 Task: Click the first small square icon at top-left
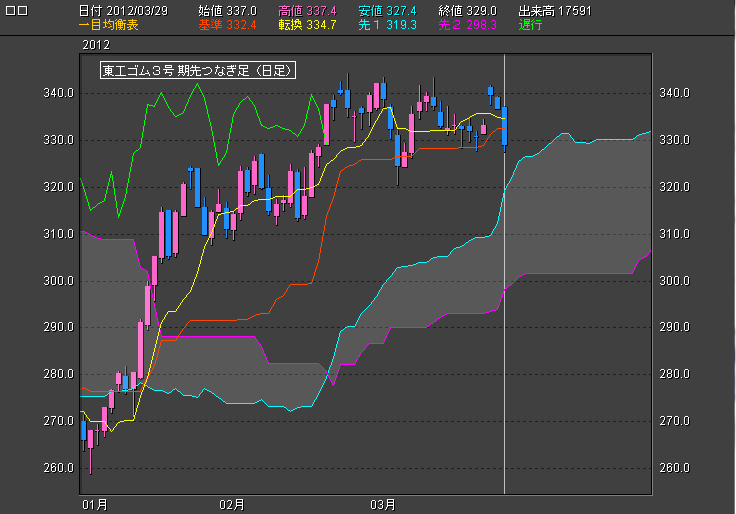point(10,10)
